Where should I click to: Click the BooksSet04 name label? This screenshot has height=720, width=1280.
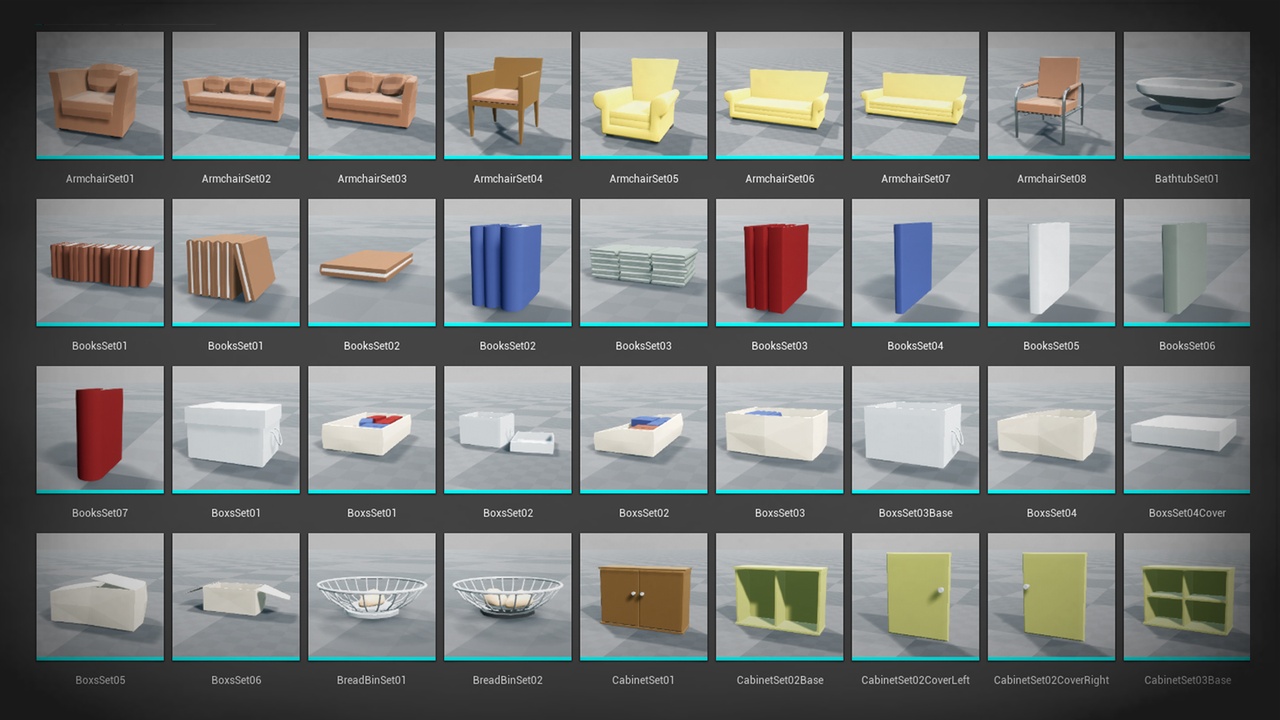[x=916, y=346]
